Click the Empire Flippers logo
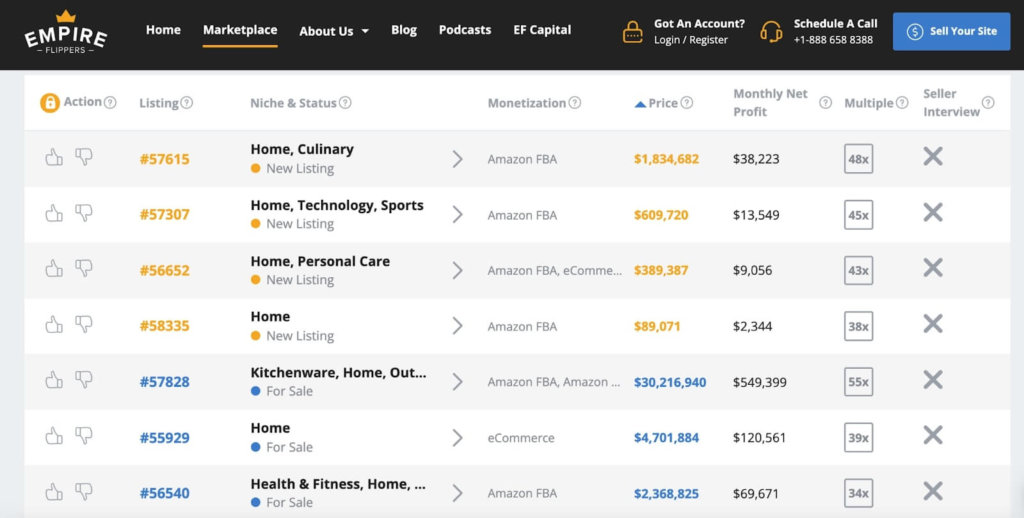This screenshot has height=518, width=1024. tap(66, 32)
